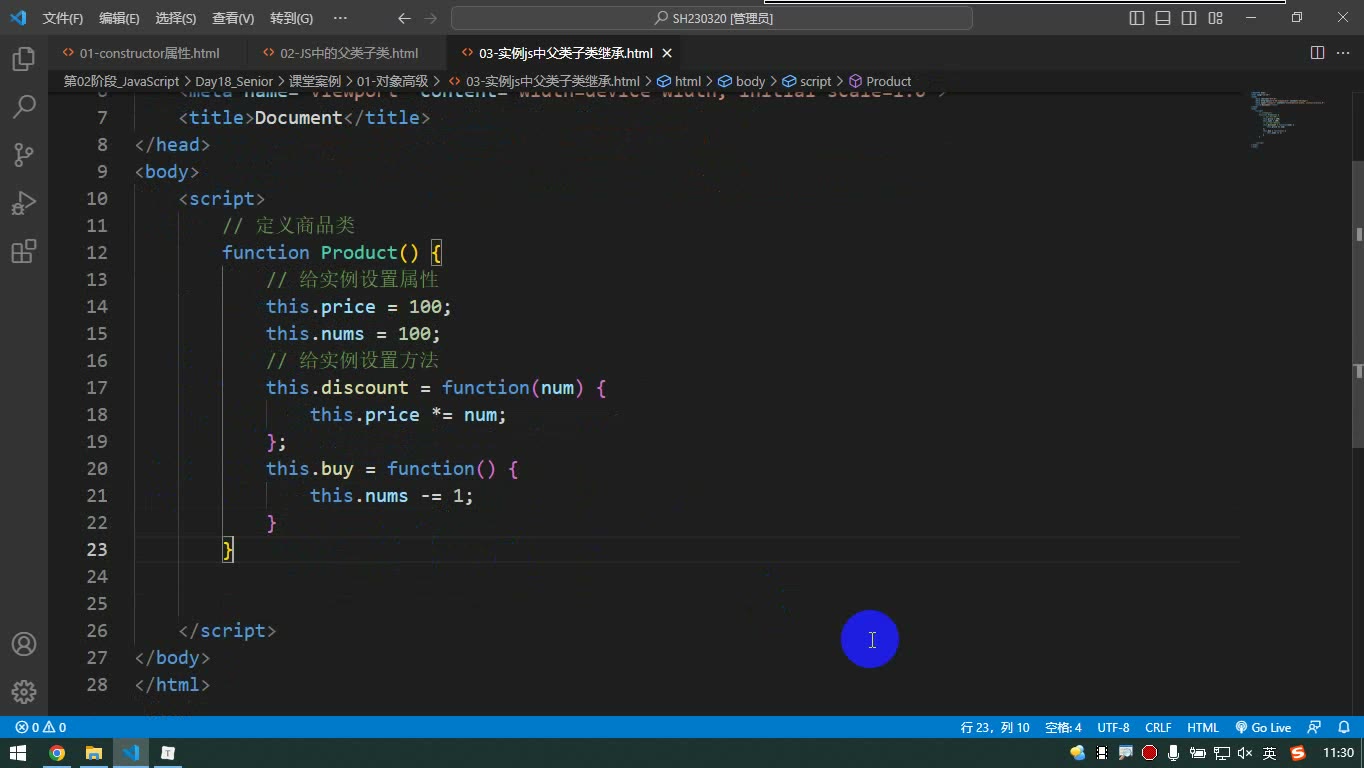This screenshot has height=768, width=1364.
Task: Open the errors and warnings problems indicator
Action: click(x=41, y=727)
